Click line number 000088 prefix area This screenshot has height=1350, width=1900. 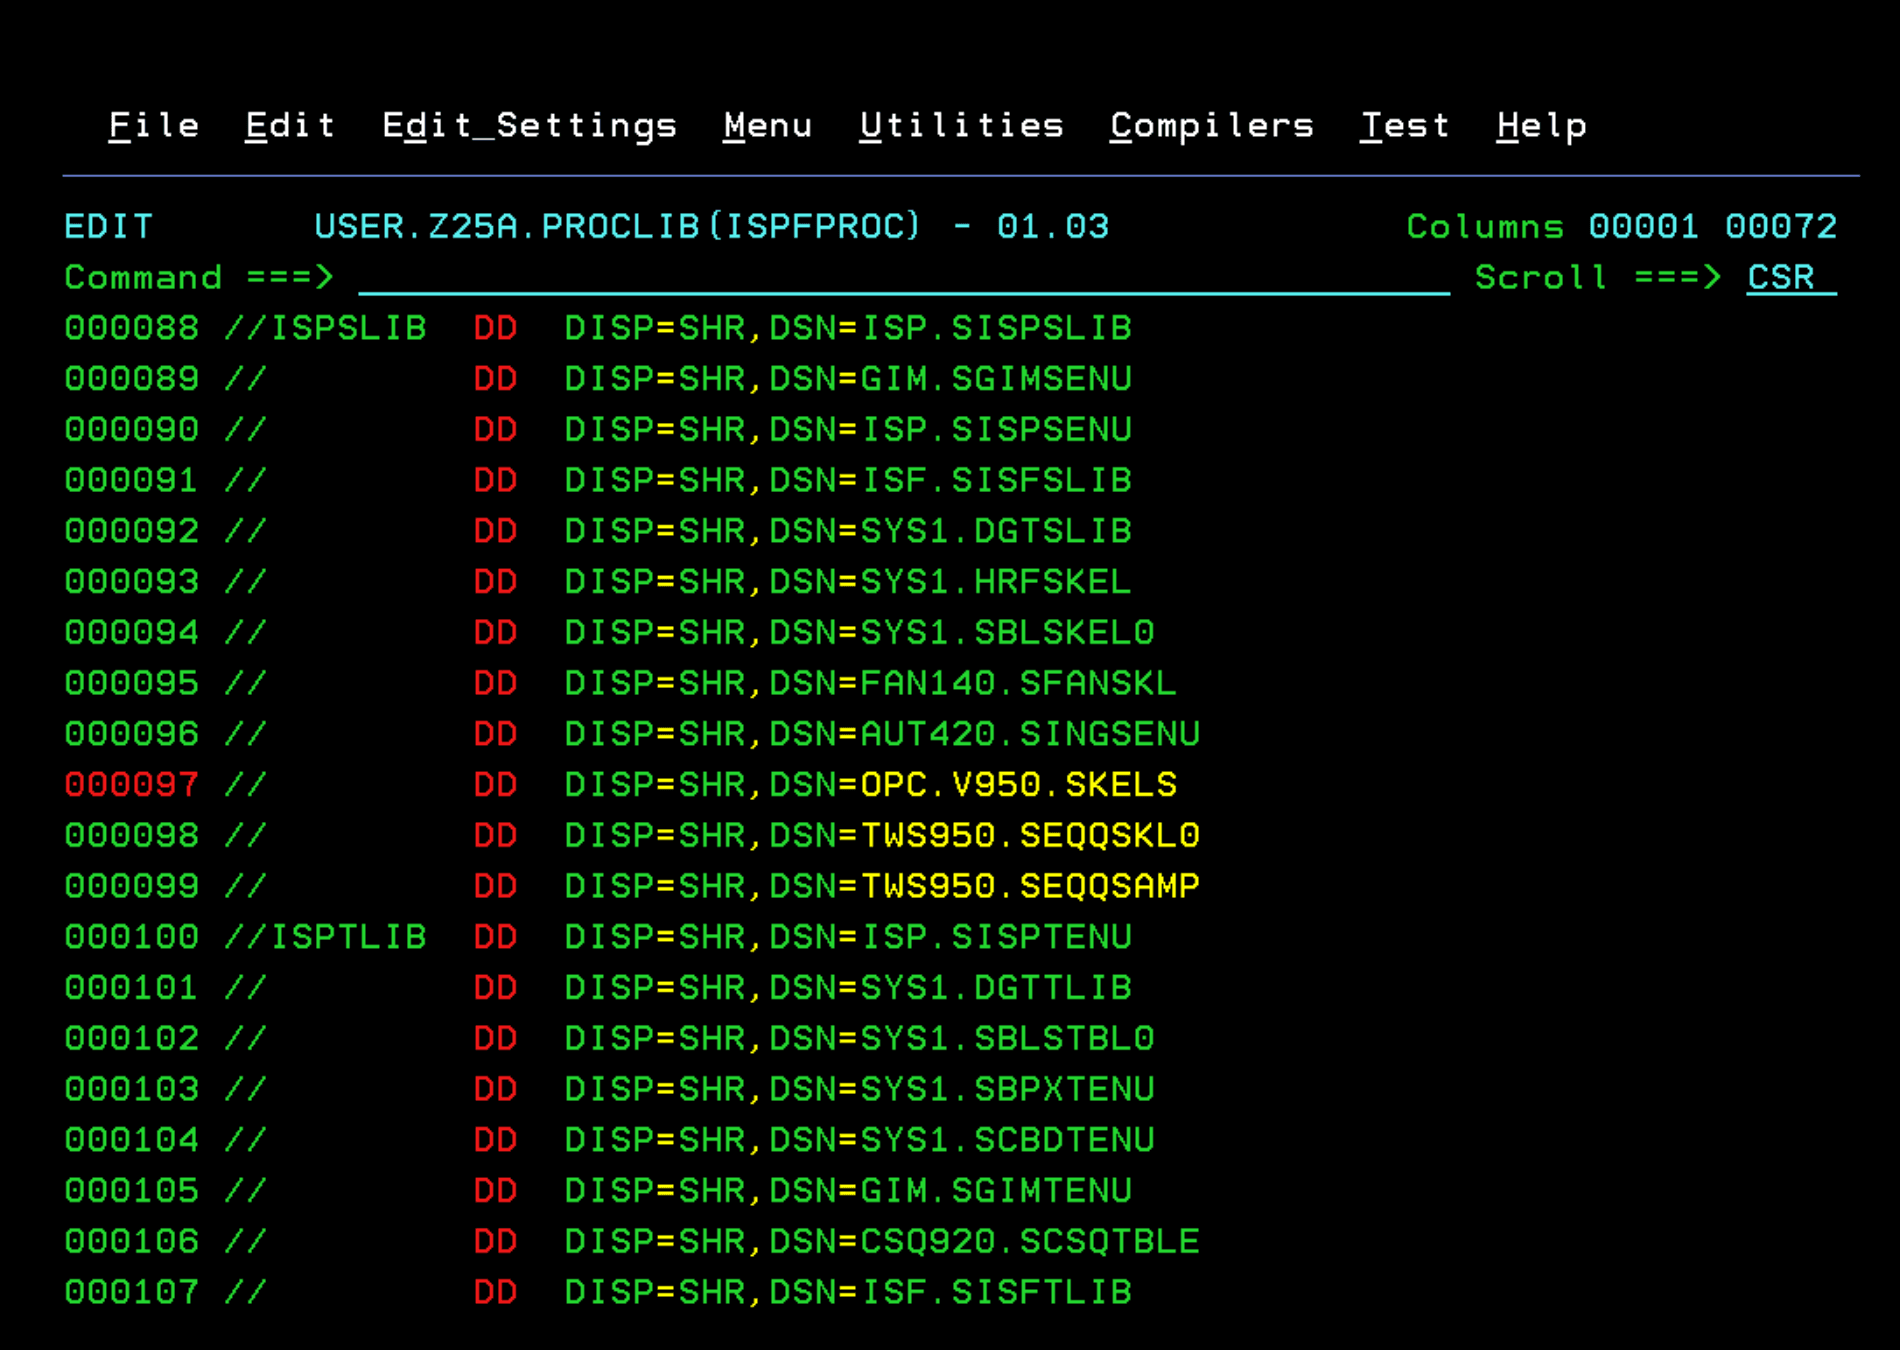click(132, 329)
